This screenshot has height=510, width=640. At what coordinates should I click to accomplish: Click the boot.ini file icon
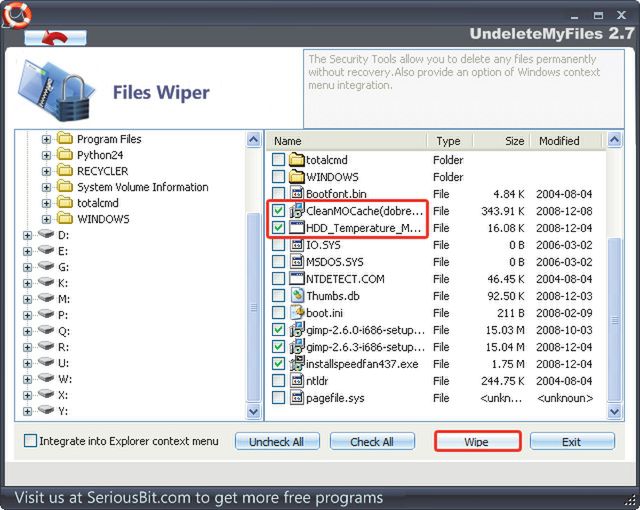point(297,313)
